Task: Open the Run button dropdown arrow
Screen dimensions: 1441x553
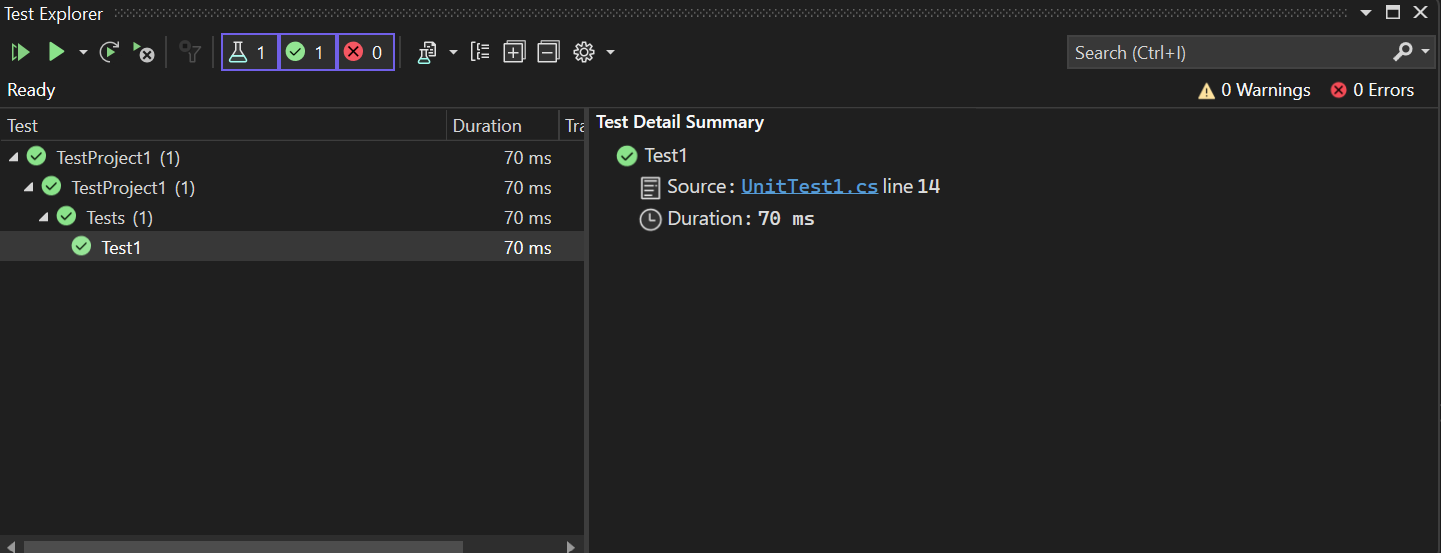Action: (83, 52)
